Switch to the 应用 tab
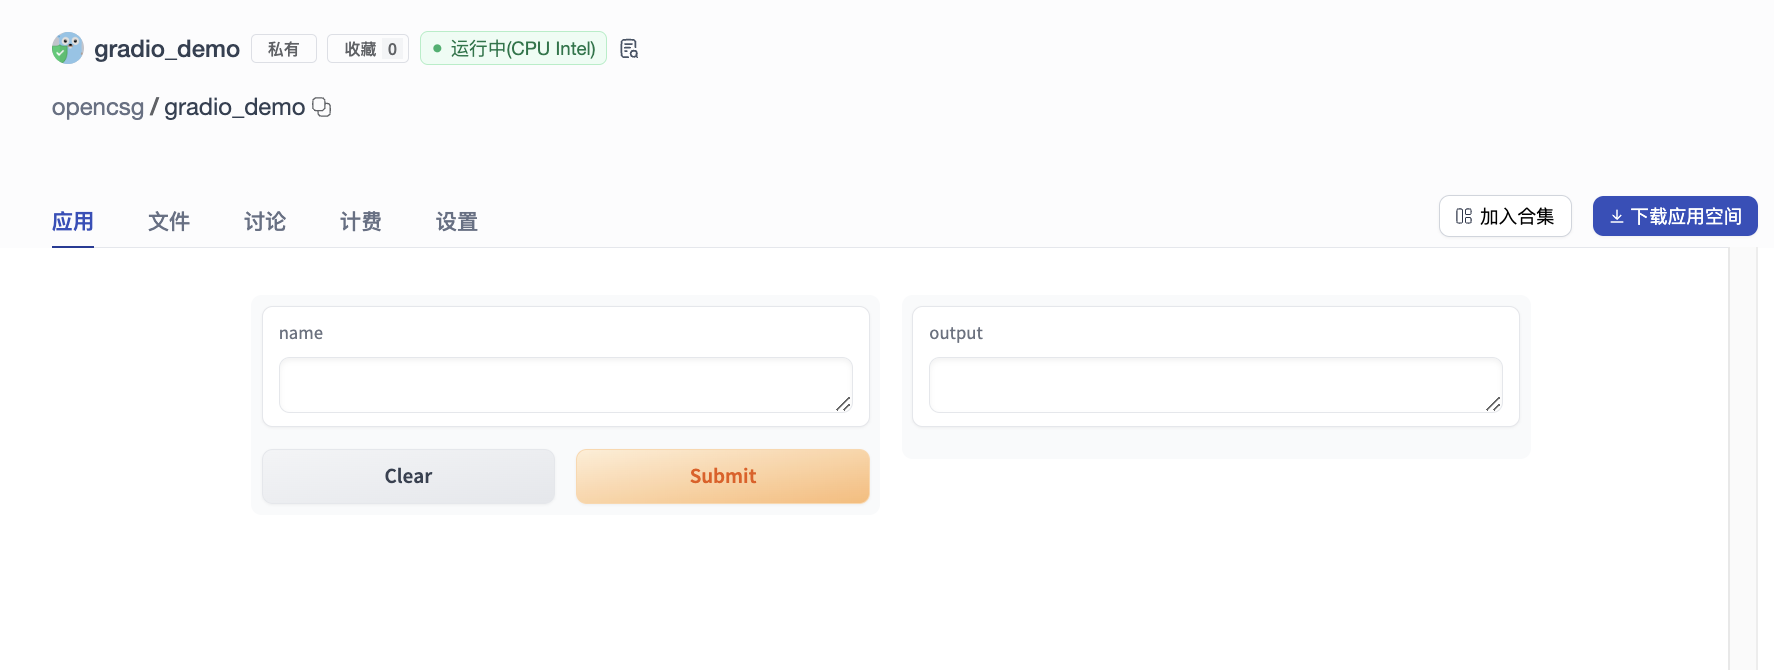Viewport: 1774px width, 670px height. (73, 221)
